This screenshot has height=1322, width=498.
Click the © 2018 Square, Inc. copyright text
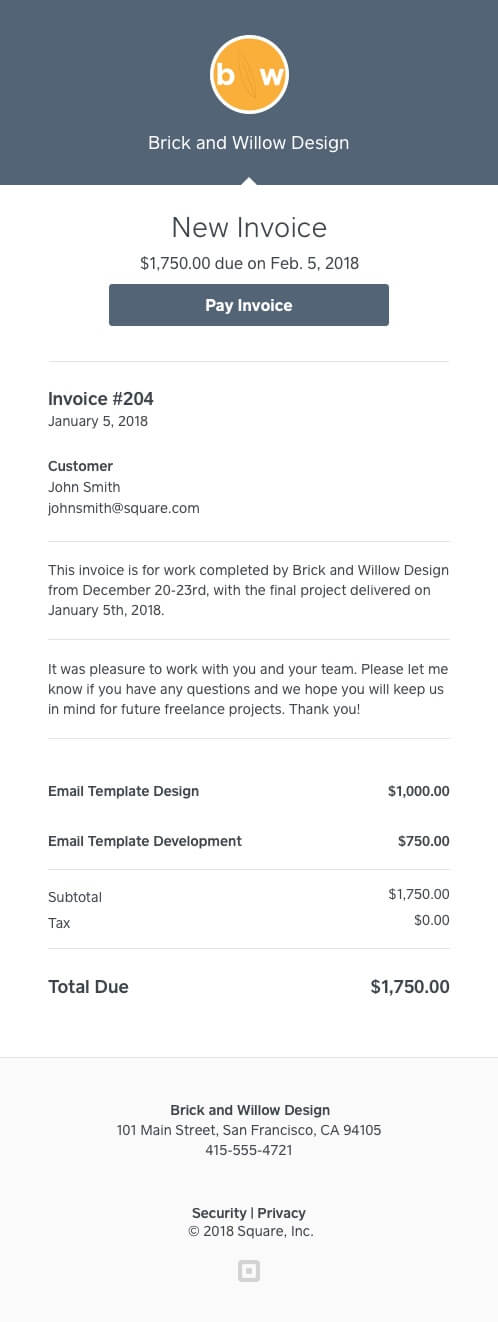251,1231
